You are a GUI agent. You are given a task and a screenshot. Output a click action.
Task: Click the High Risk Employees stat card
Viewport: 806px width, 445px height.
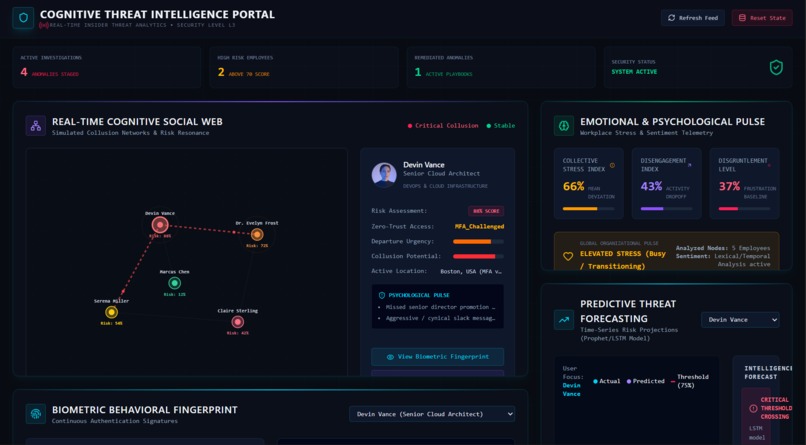point(304,67)
